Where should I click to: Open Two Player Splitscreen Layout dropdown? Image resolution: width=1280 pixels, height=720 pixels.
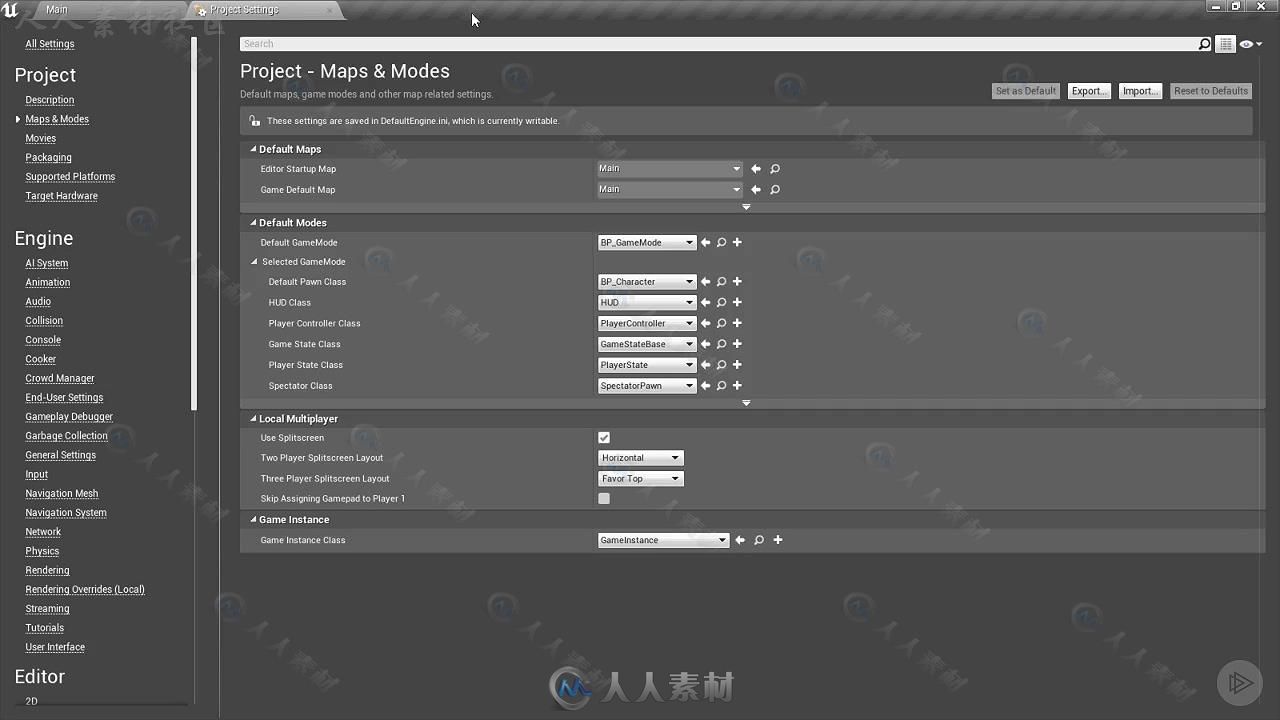point(641,458)
